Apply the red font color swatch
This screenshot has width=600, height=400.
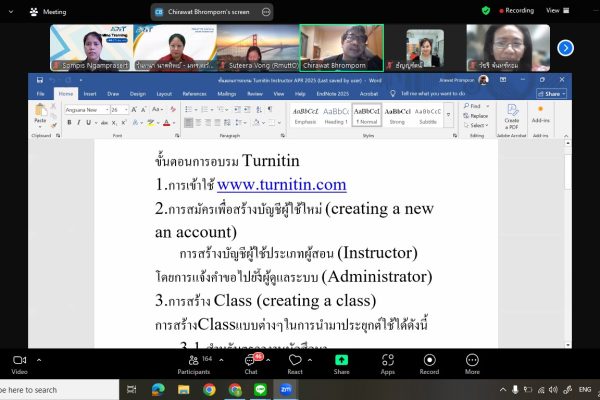166,123
